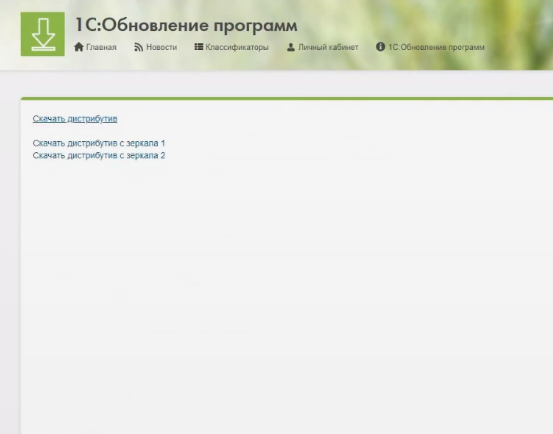This screenshot has width=553, height=434.
Task: Download distributive from зеркала 1
Action: tap(99, 143)
